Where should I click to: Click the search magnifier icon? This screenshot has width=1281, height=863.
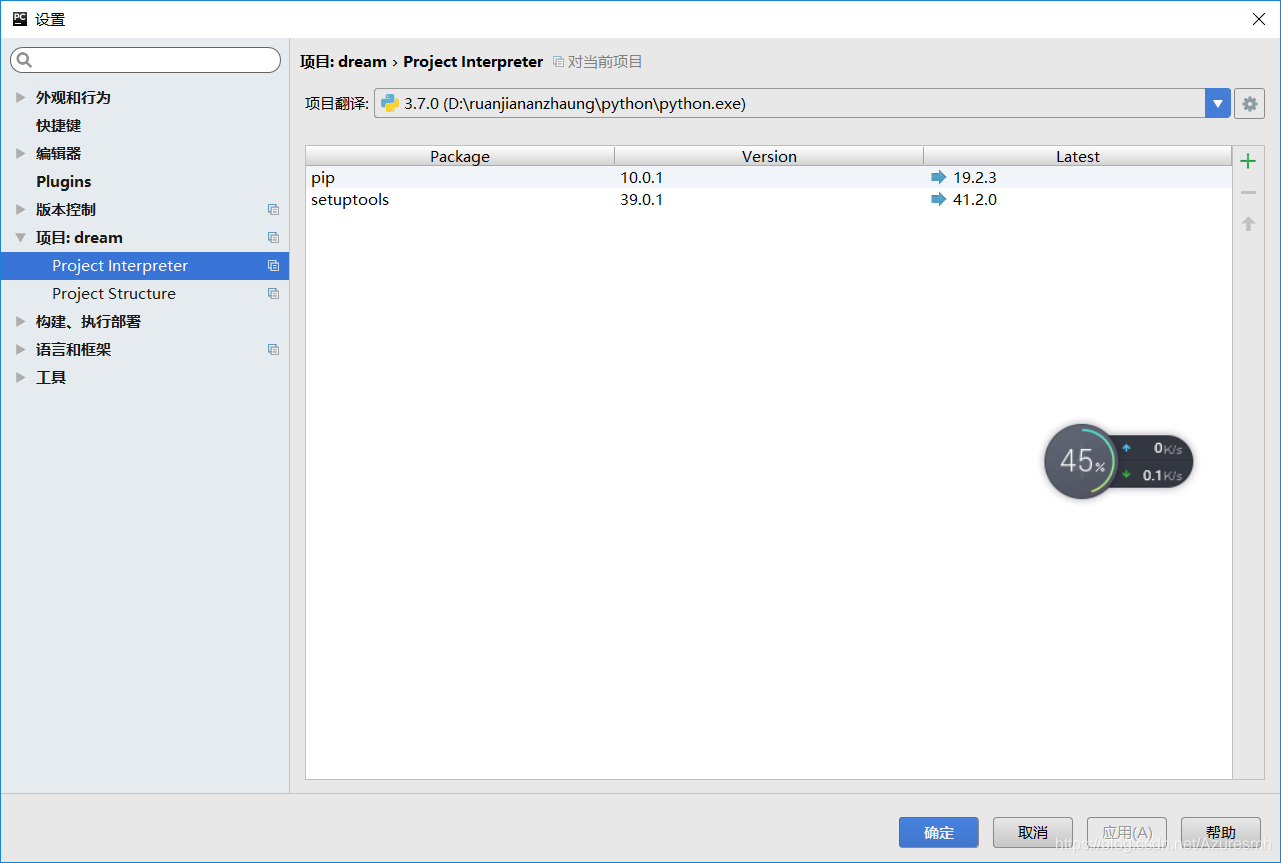click(x=25, y=60)
